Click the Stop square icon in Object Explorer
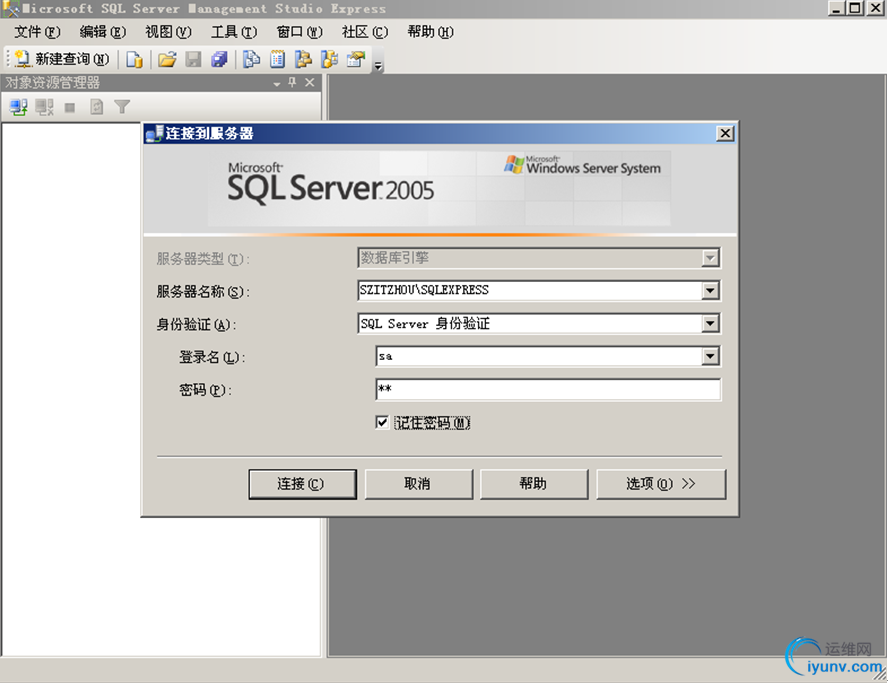Viewport: 888px width, 683px height. 70,107
